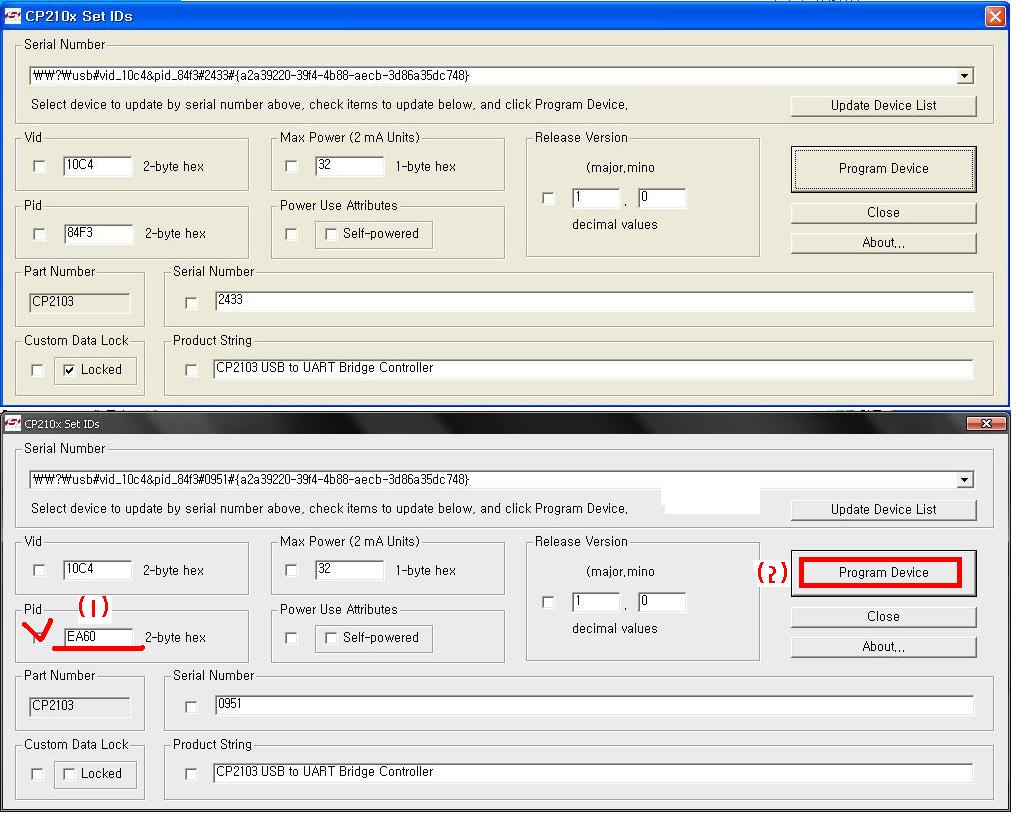1017x816 pixels.
Task: Click Update Device List in the upper window
Action: pyautogui.click(x=883, y=105)
